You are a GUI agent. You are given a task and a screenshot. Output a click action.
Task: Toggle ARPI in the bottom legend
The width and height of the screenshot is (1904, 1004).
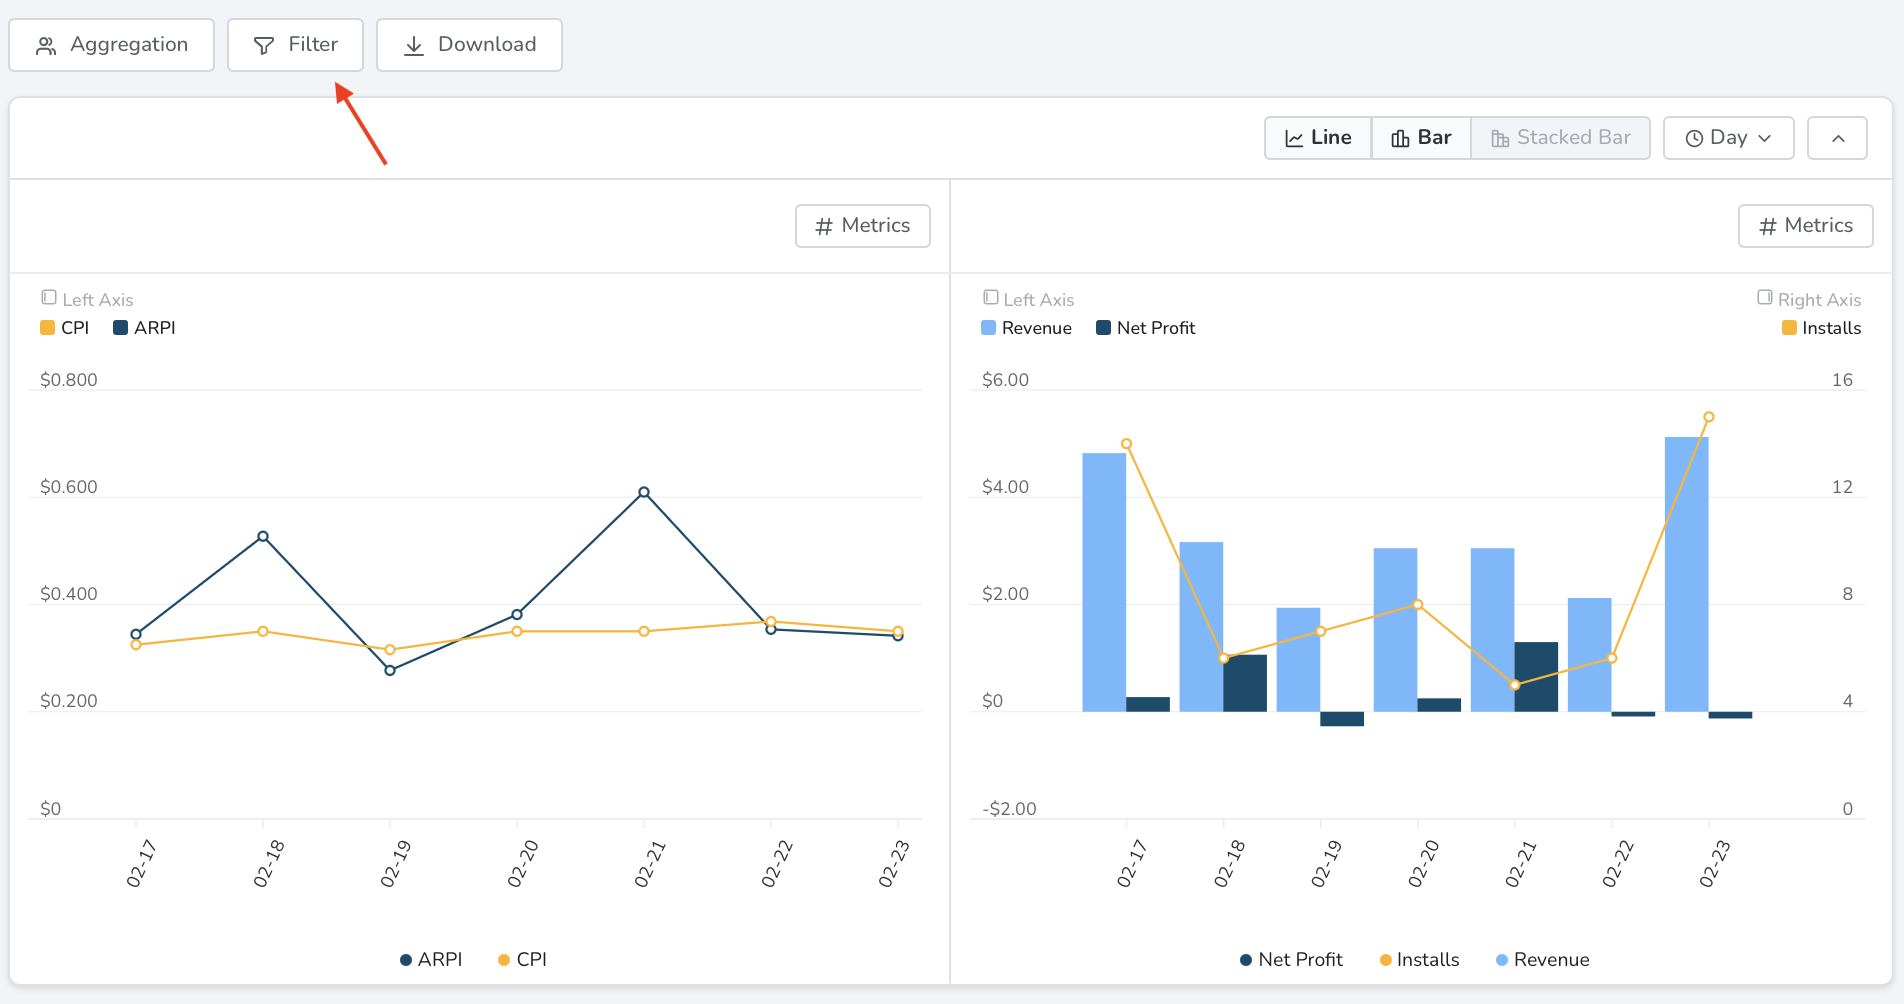tap(431, 960)
